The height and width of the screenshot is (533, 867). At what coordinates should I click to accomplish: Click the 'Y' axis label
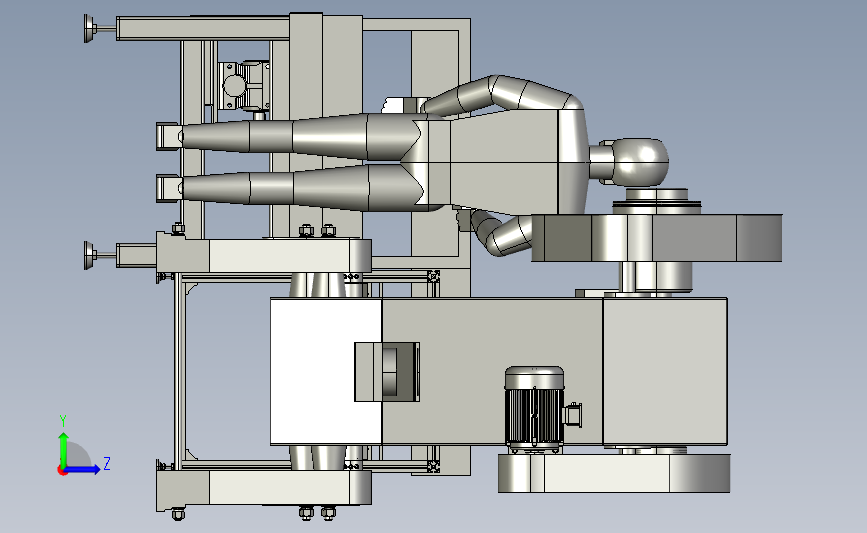(63, 421)
